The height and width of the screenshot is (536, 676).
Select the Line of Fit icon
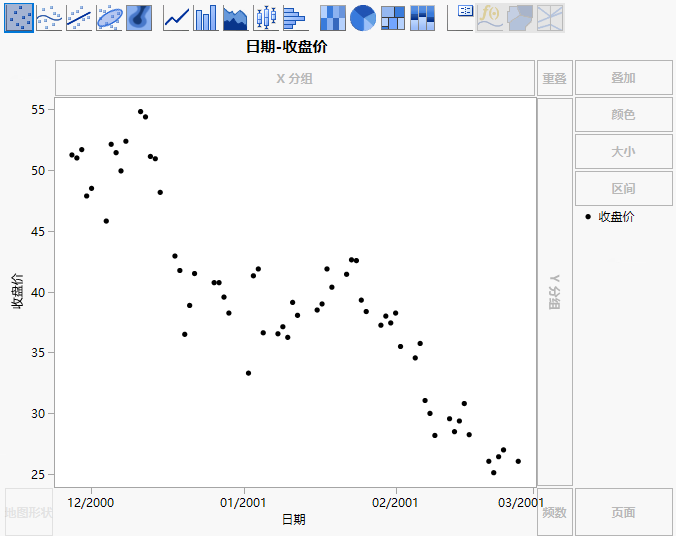click(79, 17)
